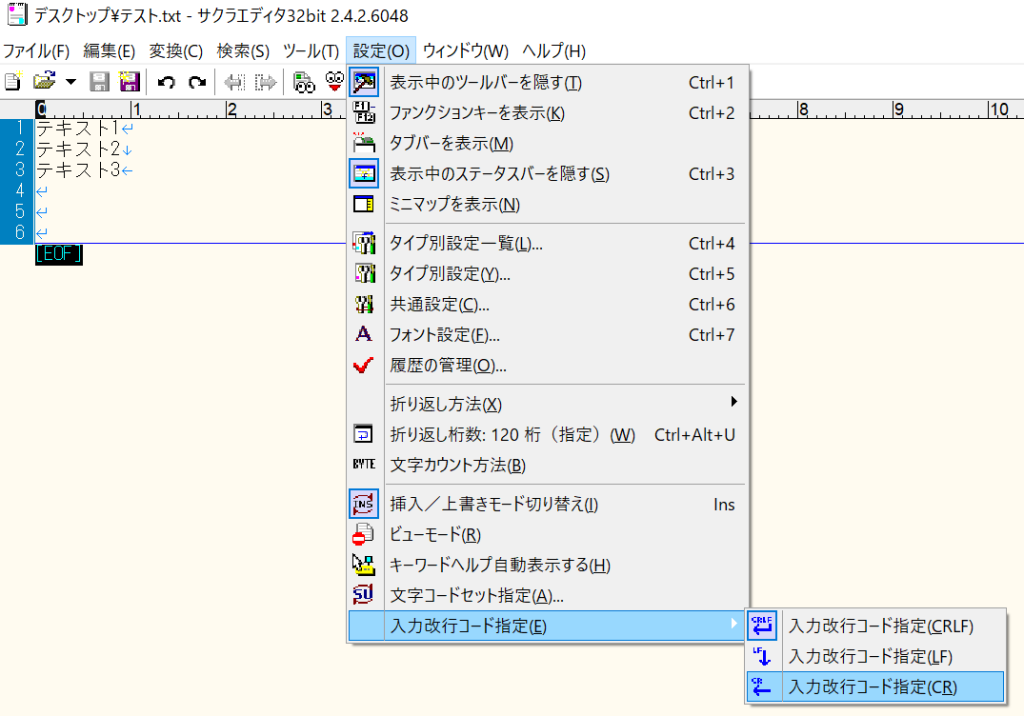Hide the displayed status bar

point(499,174)
